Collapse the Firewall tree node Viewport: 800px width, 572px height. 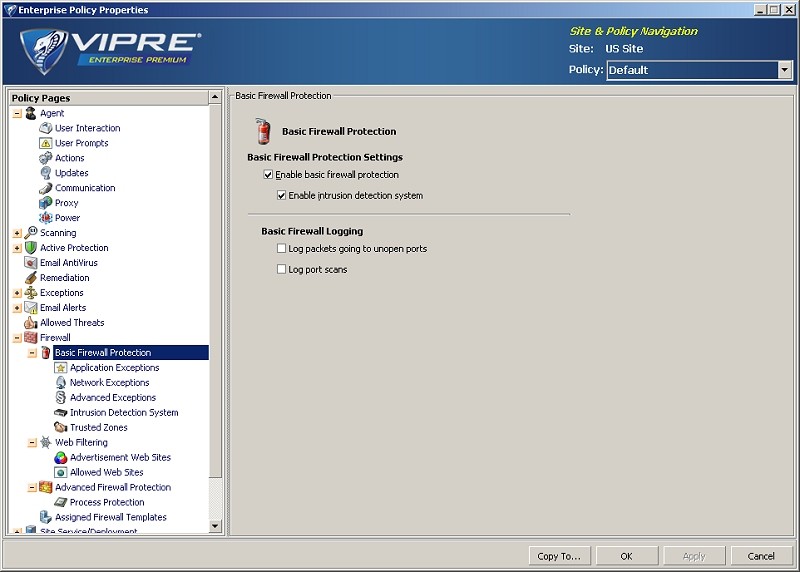17,338
